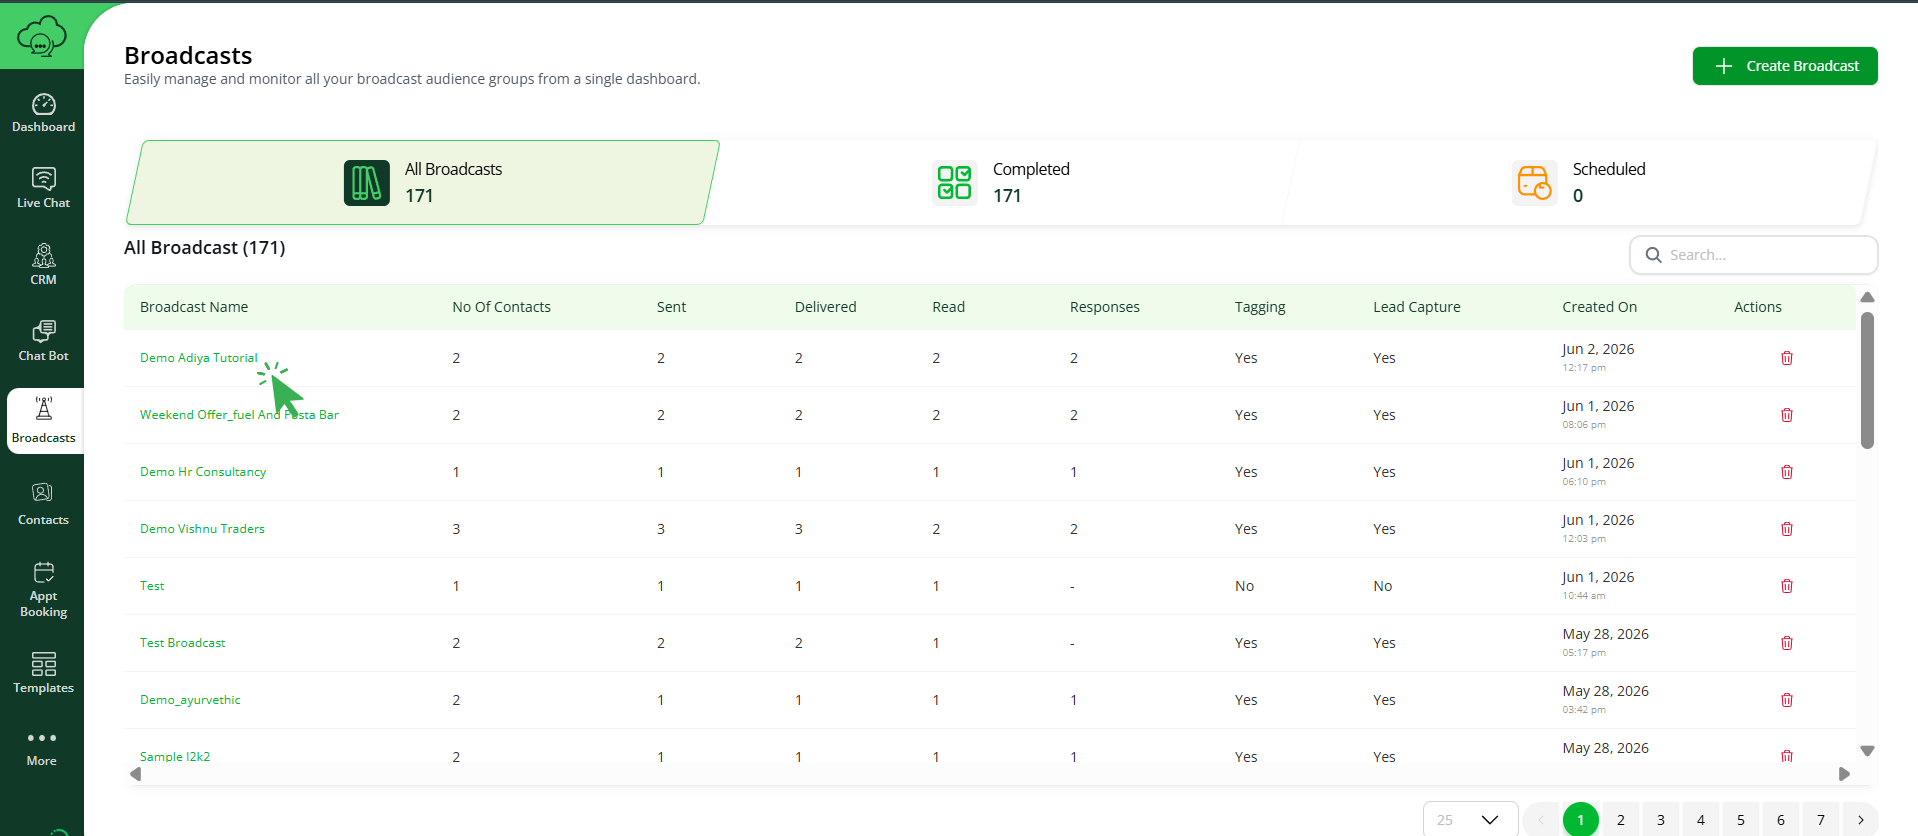Click the Create Broadcast button
This screenshot has height=836, width=1918.
pyautogui.click(x=1785, y=66)
